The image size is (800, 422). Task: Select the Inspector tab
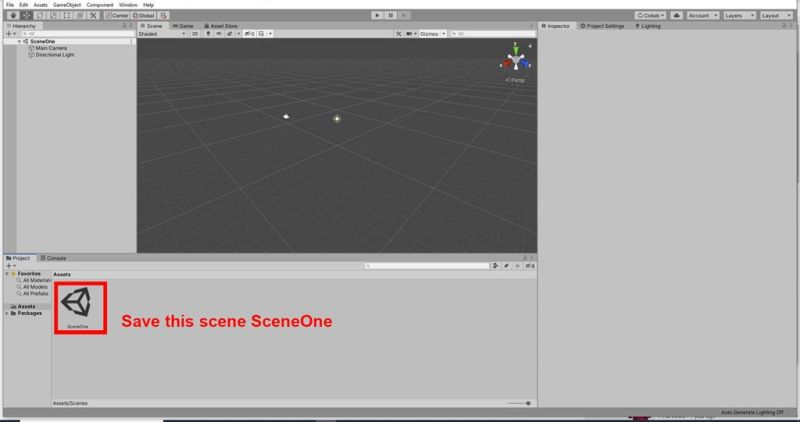(556, 26)
